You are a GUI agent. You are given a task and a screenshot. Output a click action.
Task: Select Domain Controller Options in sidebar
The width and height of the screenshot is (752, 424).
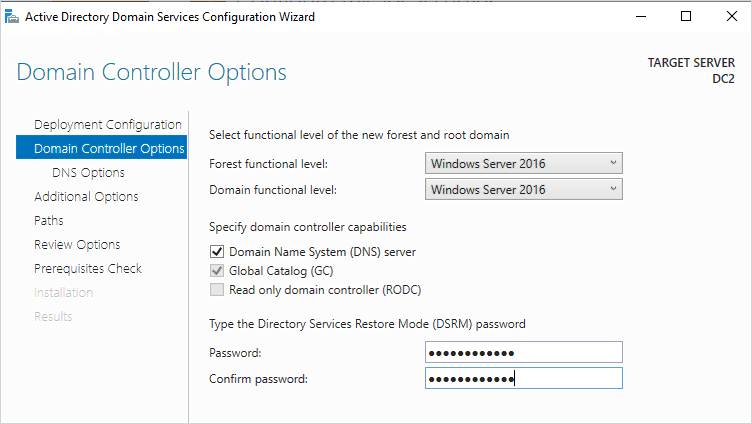101,147
